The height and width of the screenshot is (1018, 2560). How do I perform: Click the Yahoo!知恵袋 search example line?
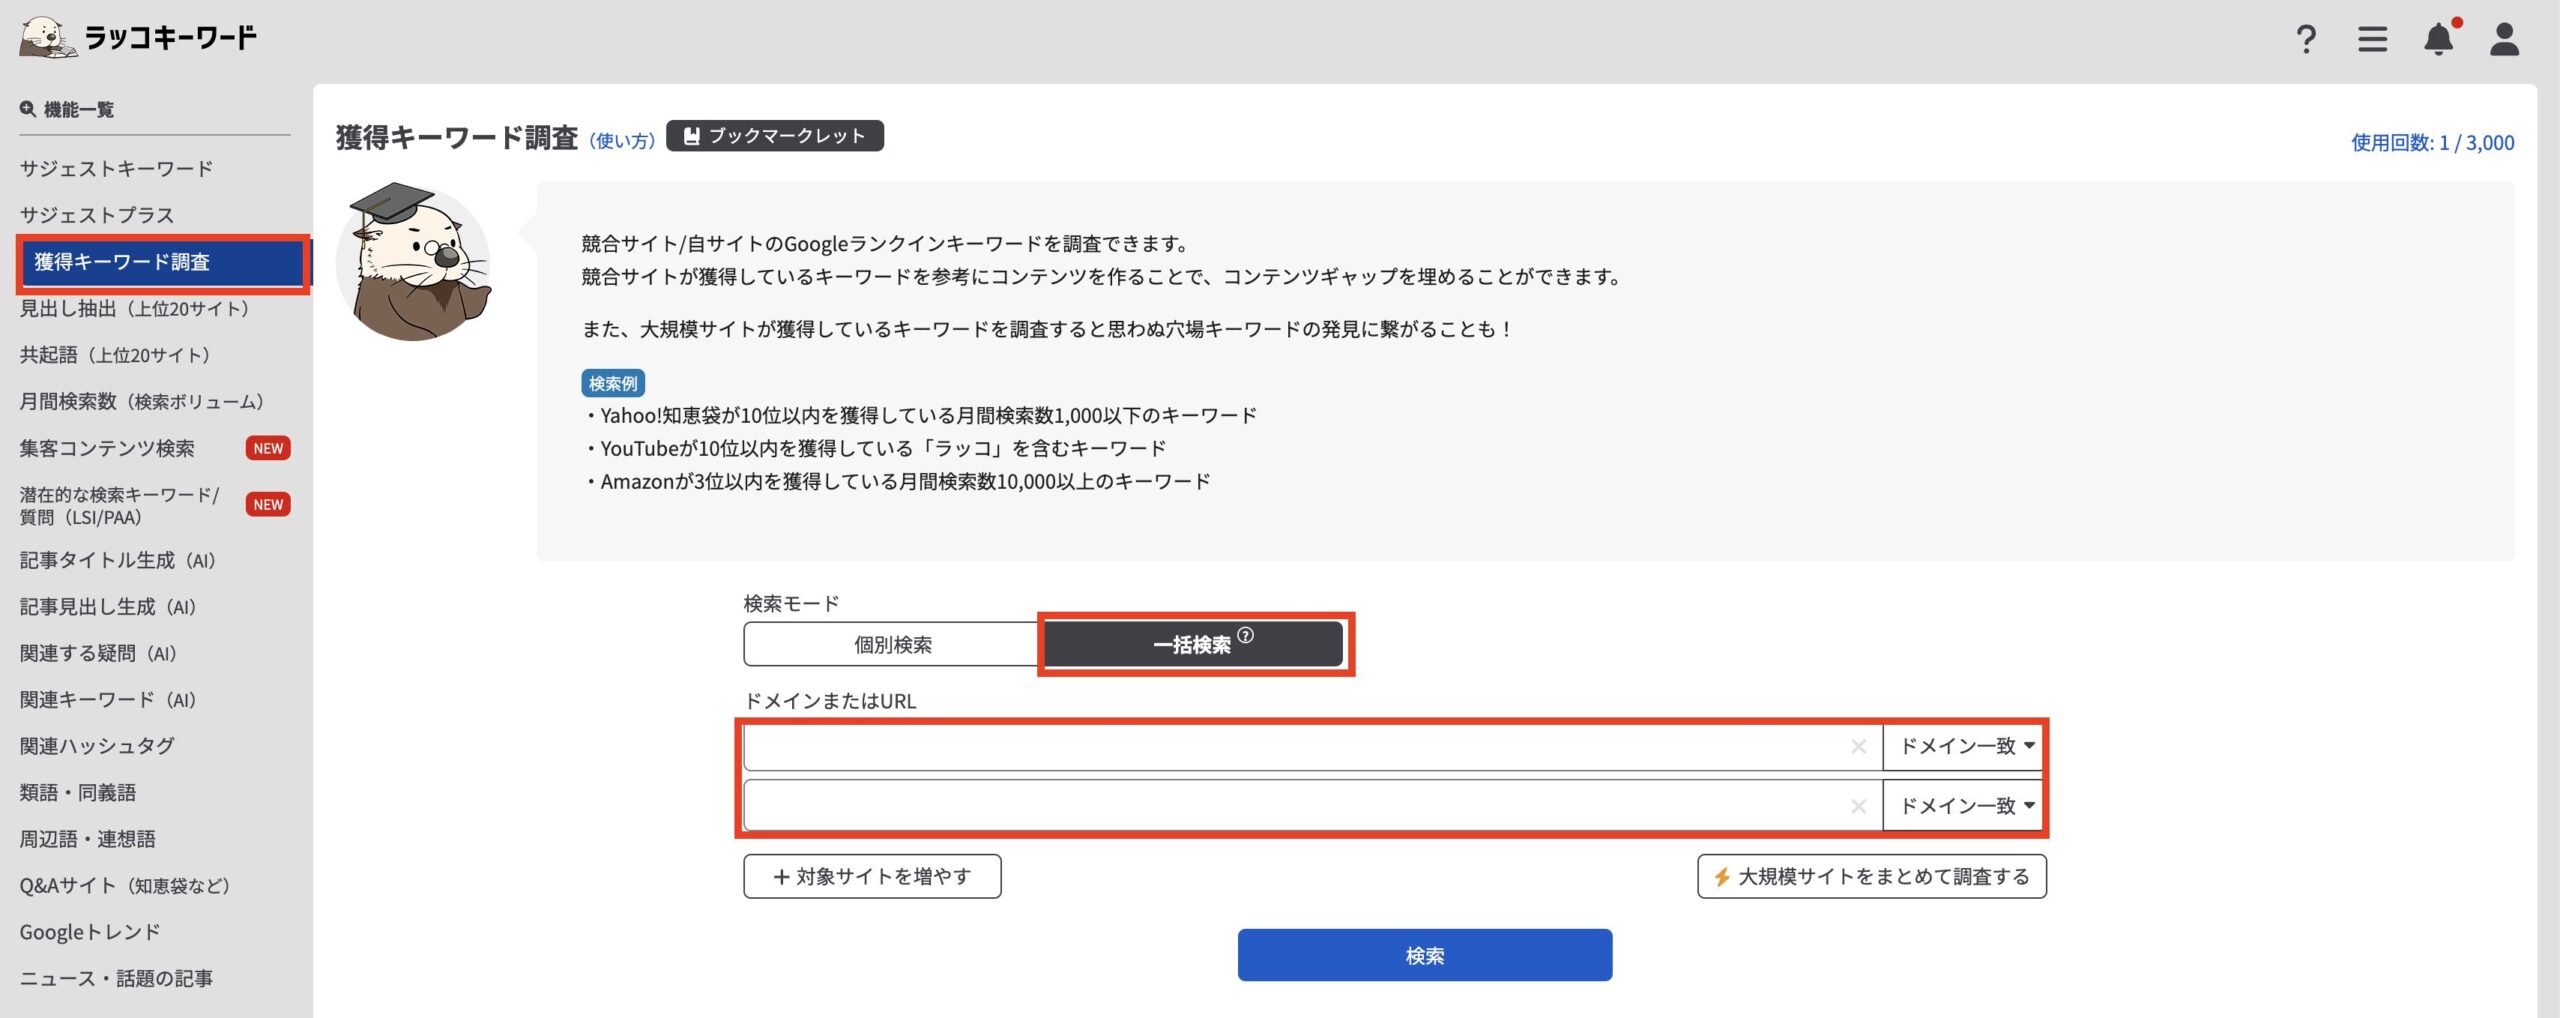click(x=920, y=416)
